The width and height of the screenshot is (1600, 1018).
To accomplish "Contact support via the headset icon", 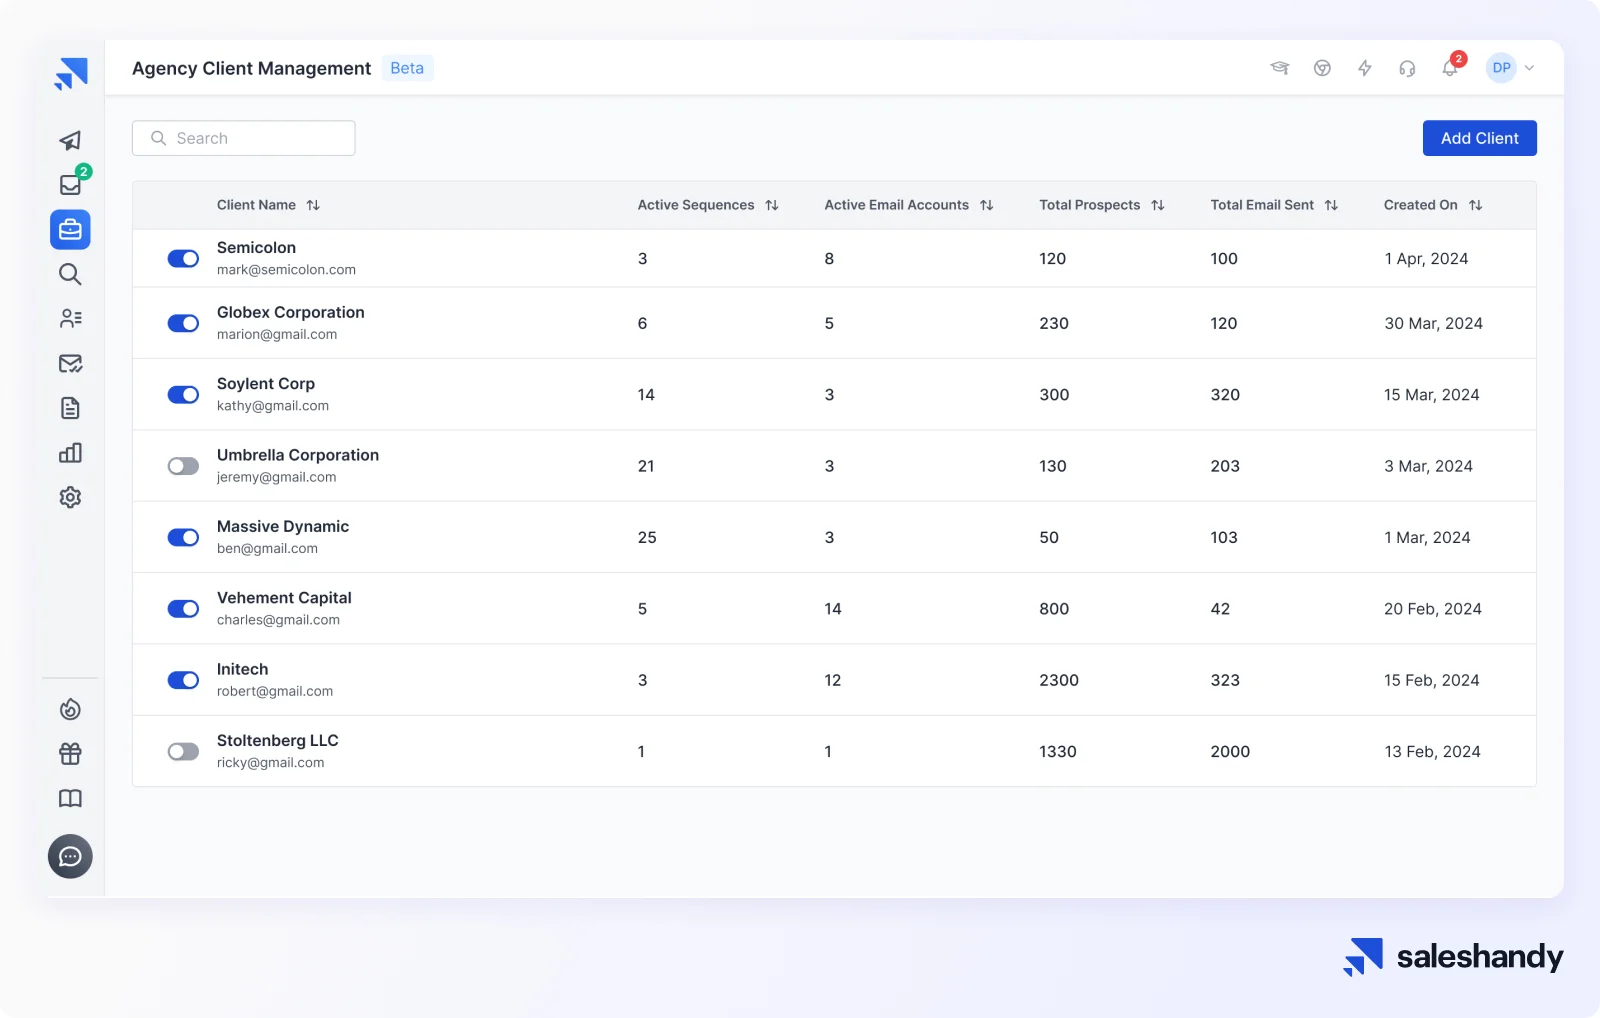I will pos(1407,68).
